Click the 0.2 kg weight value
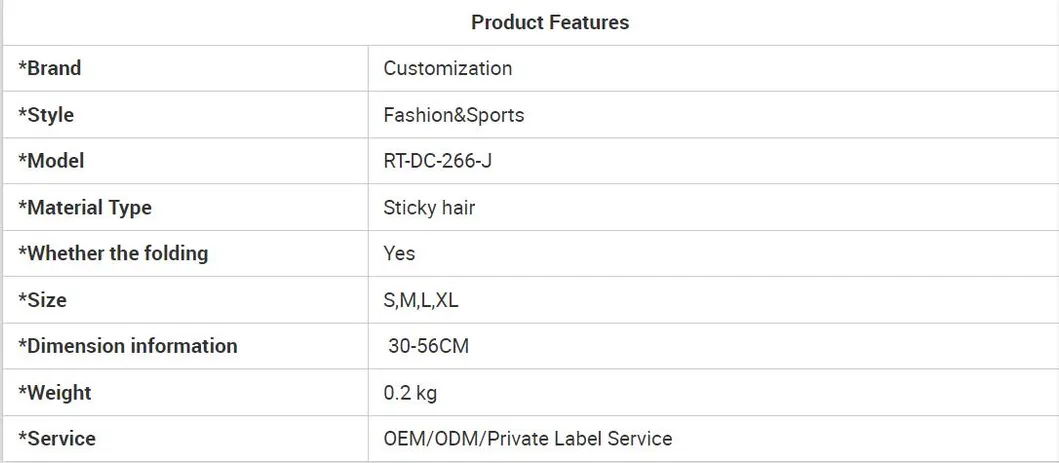This screenshot has height=463, width=1059. point(410,393)
